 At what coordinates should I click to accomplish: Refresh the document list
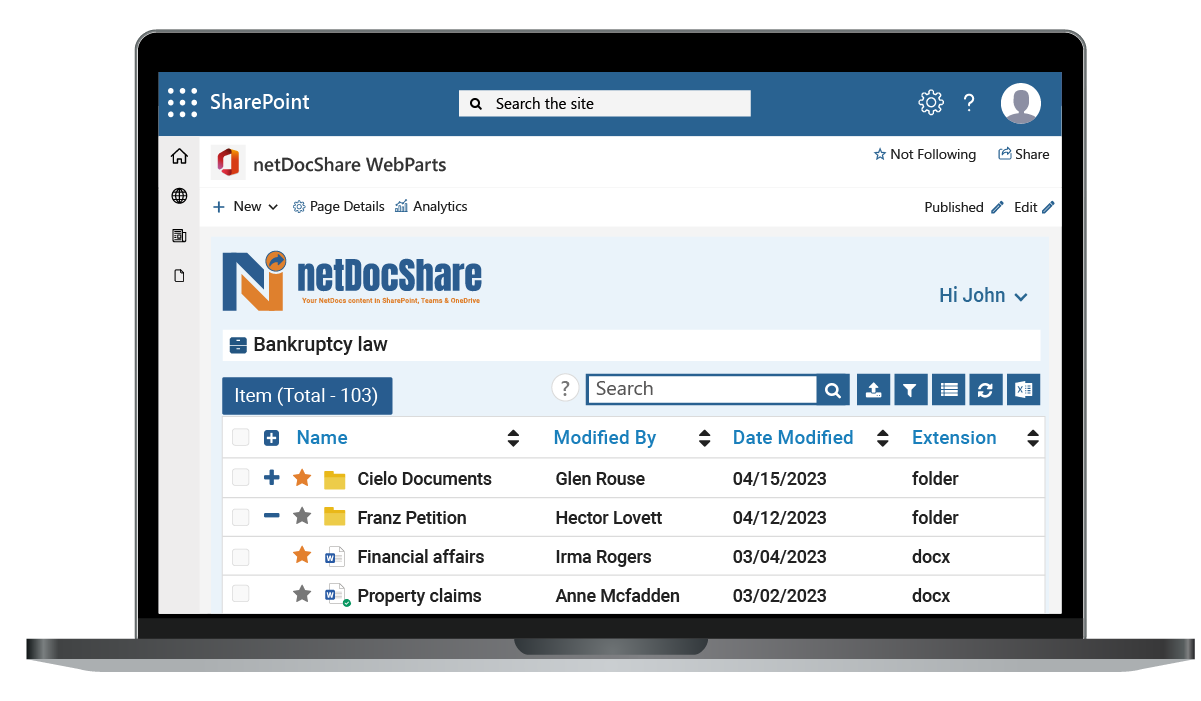coord(985,390)
